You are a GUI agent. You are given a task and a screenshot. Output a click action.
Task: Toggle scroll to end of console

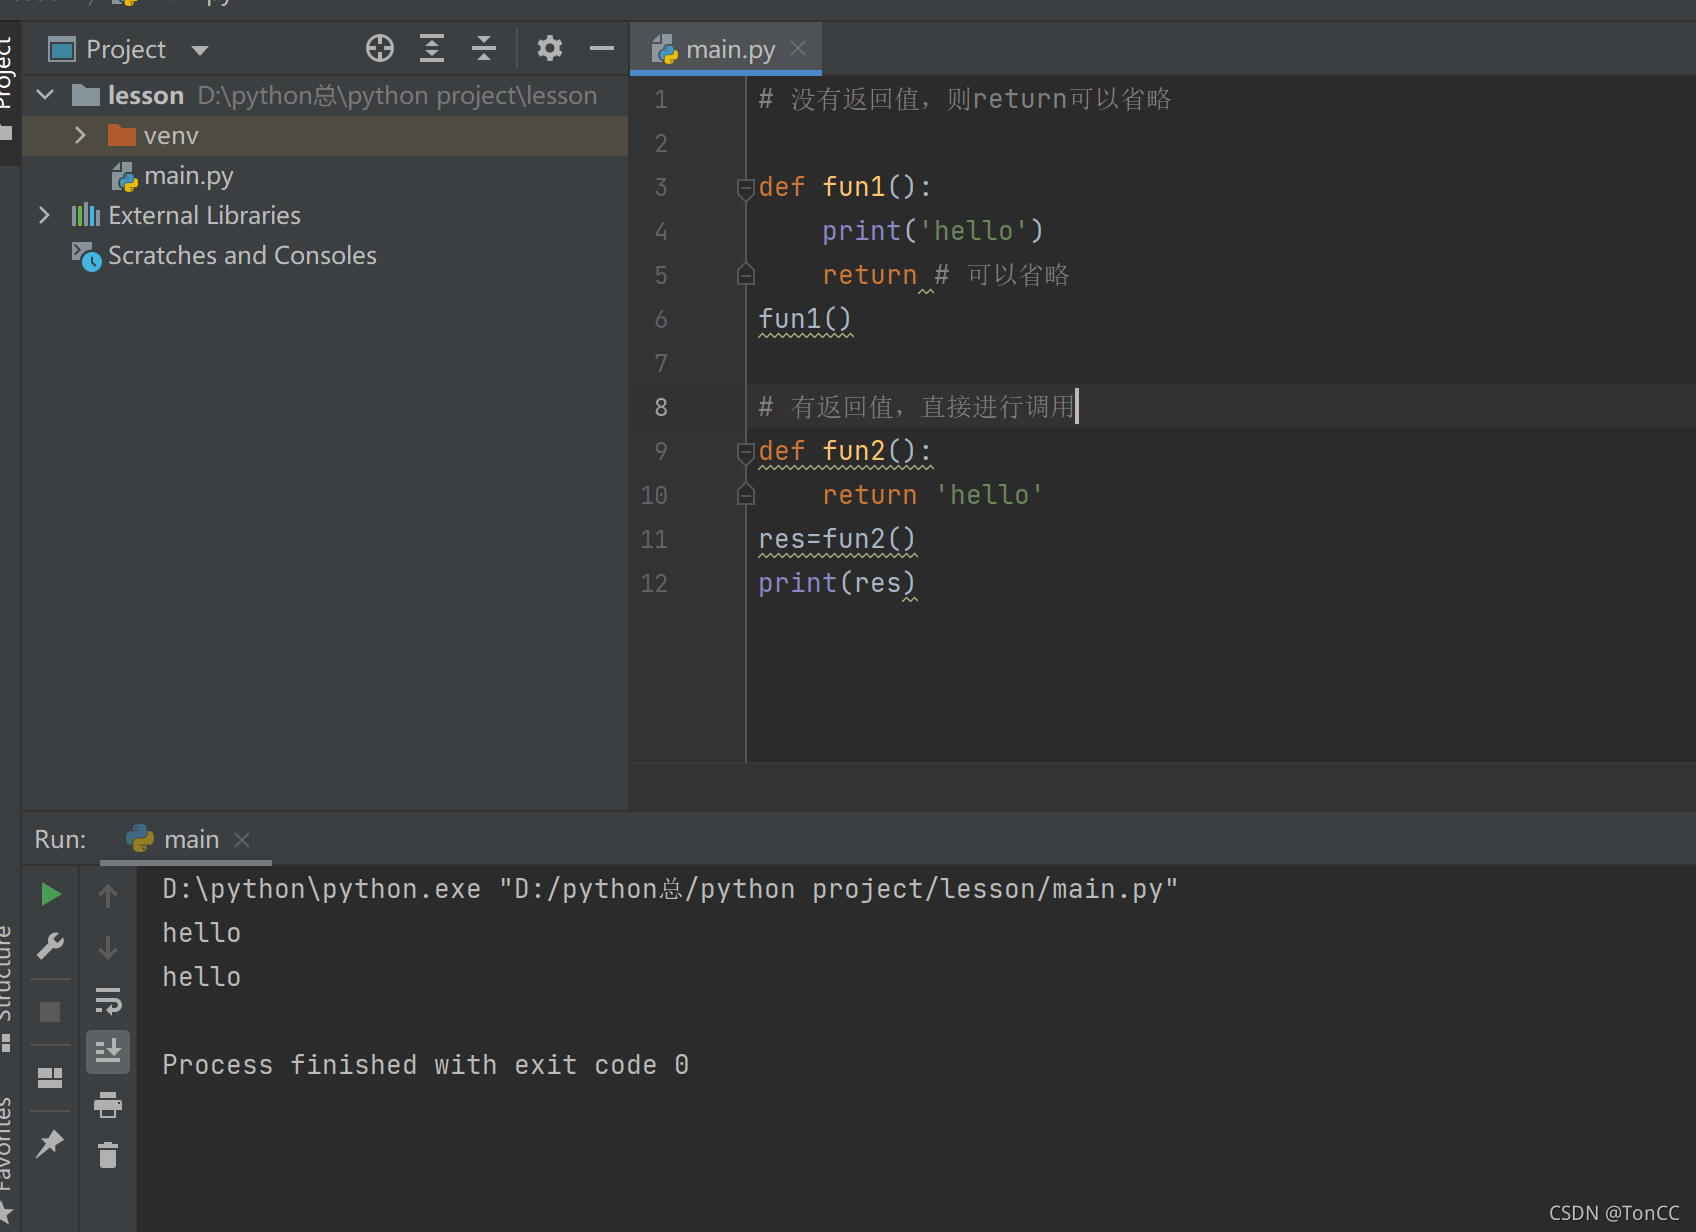(108, 1052)
